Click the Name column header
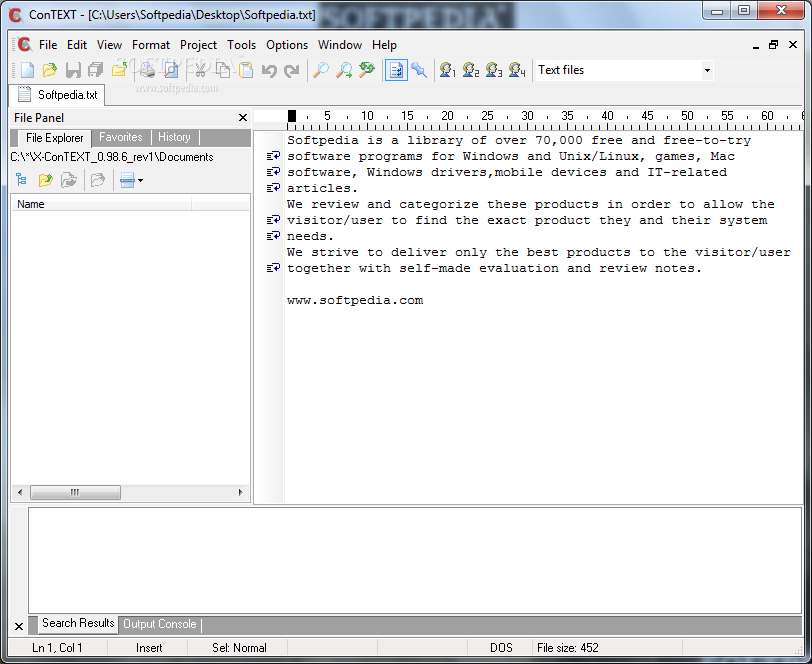This screenshot has width=812, height=664. click(102, 204)
